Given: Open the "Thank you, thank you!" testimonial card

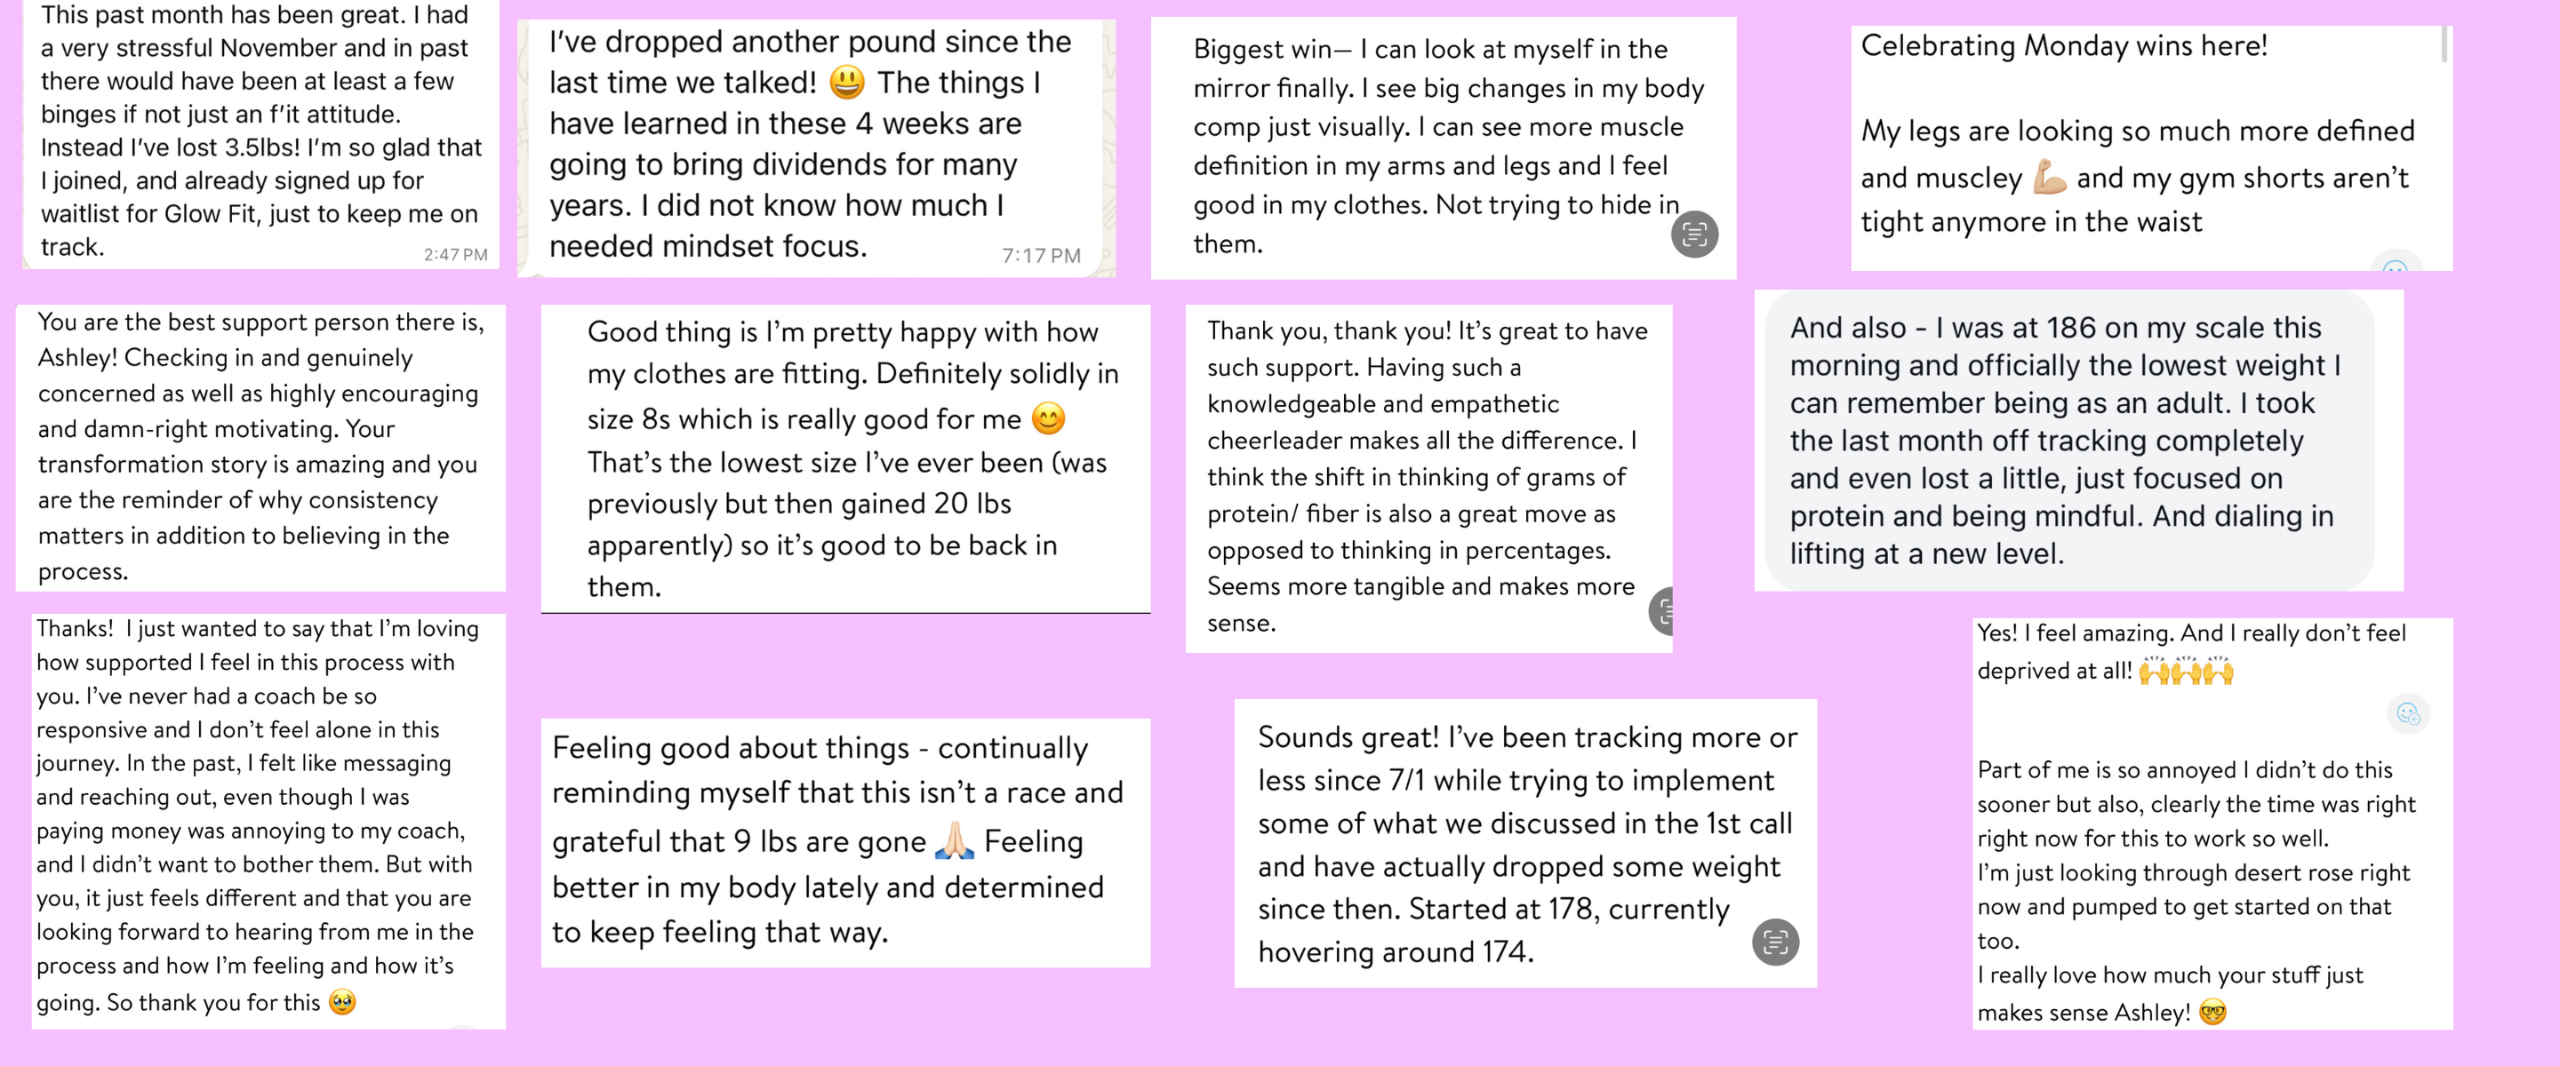Looking at the screenshot, I should (x=1429, y=478).
